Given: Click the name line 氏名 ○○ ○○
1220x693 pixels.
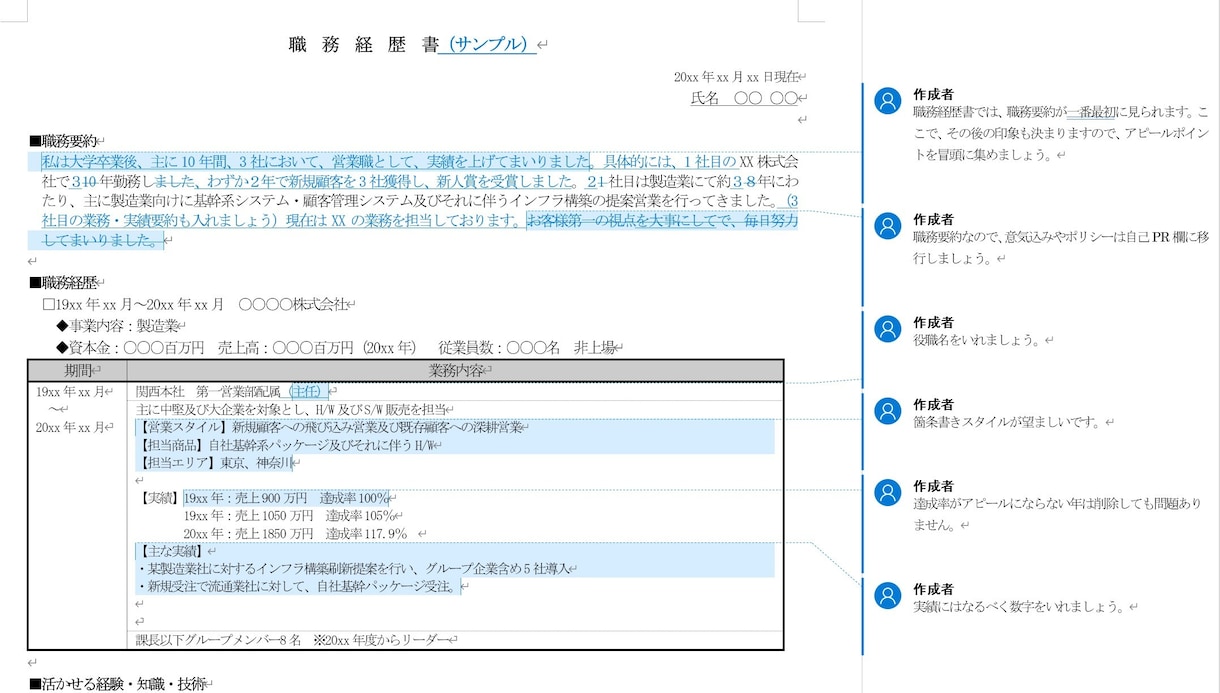Looking at the screenshot, I should (x=744, y=98).
